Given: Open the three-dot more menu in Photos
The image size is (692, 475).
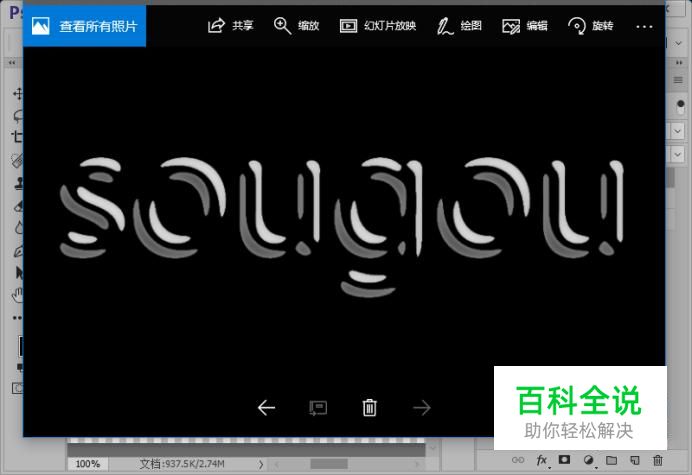Looking at the screenshot, I should pos(644,26).
